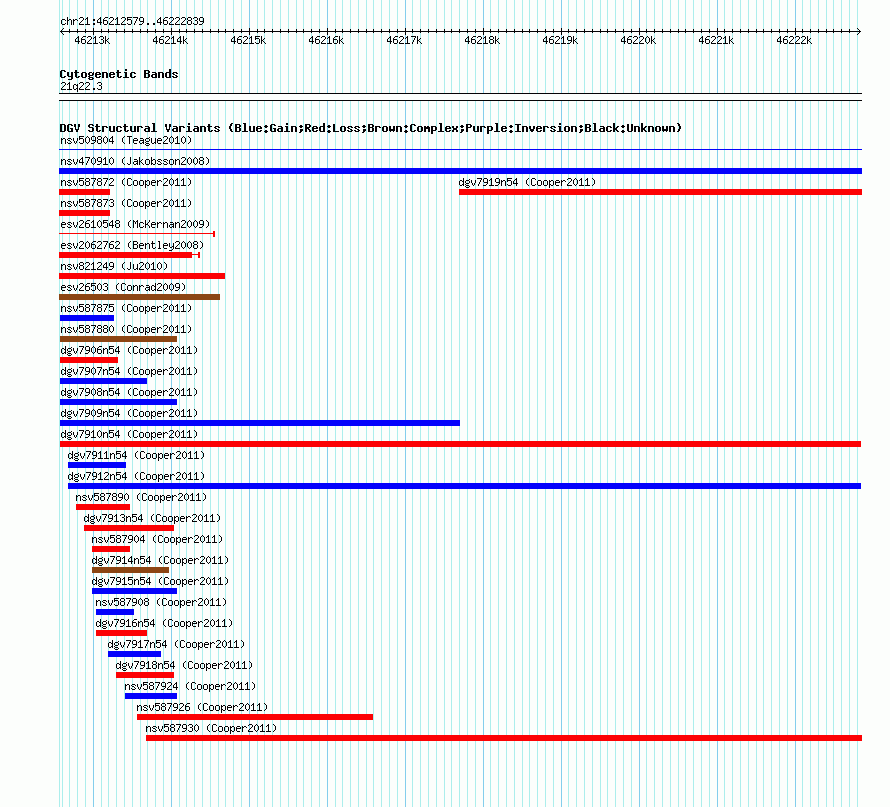This screenshot has height=807, width=890.
Task: Click the 46220k ruler tick label
Action: (x=638, y=40)
